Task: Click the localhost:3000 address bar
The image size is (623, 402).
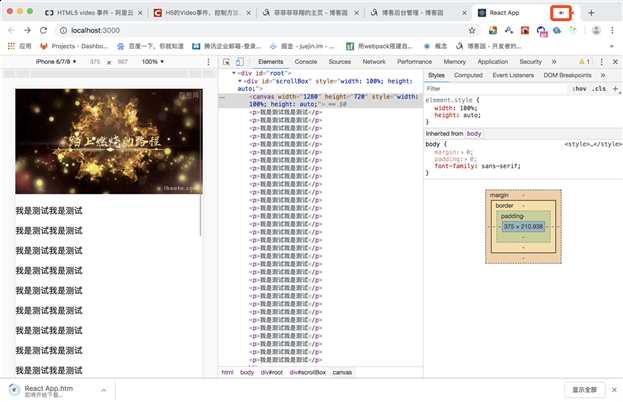Action: (262, 30)
